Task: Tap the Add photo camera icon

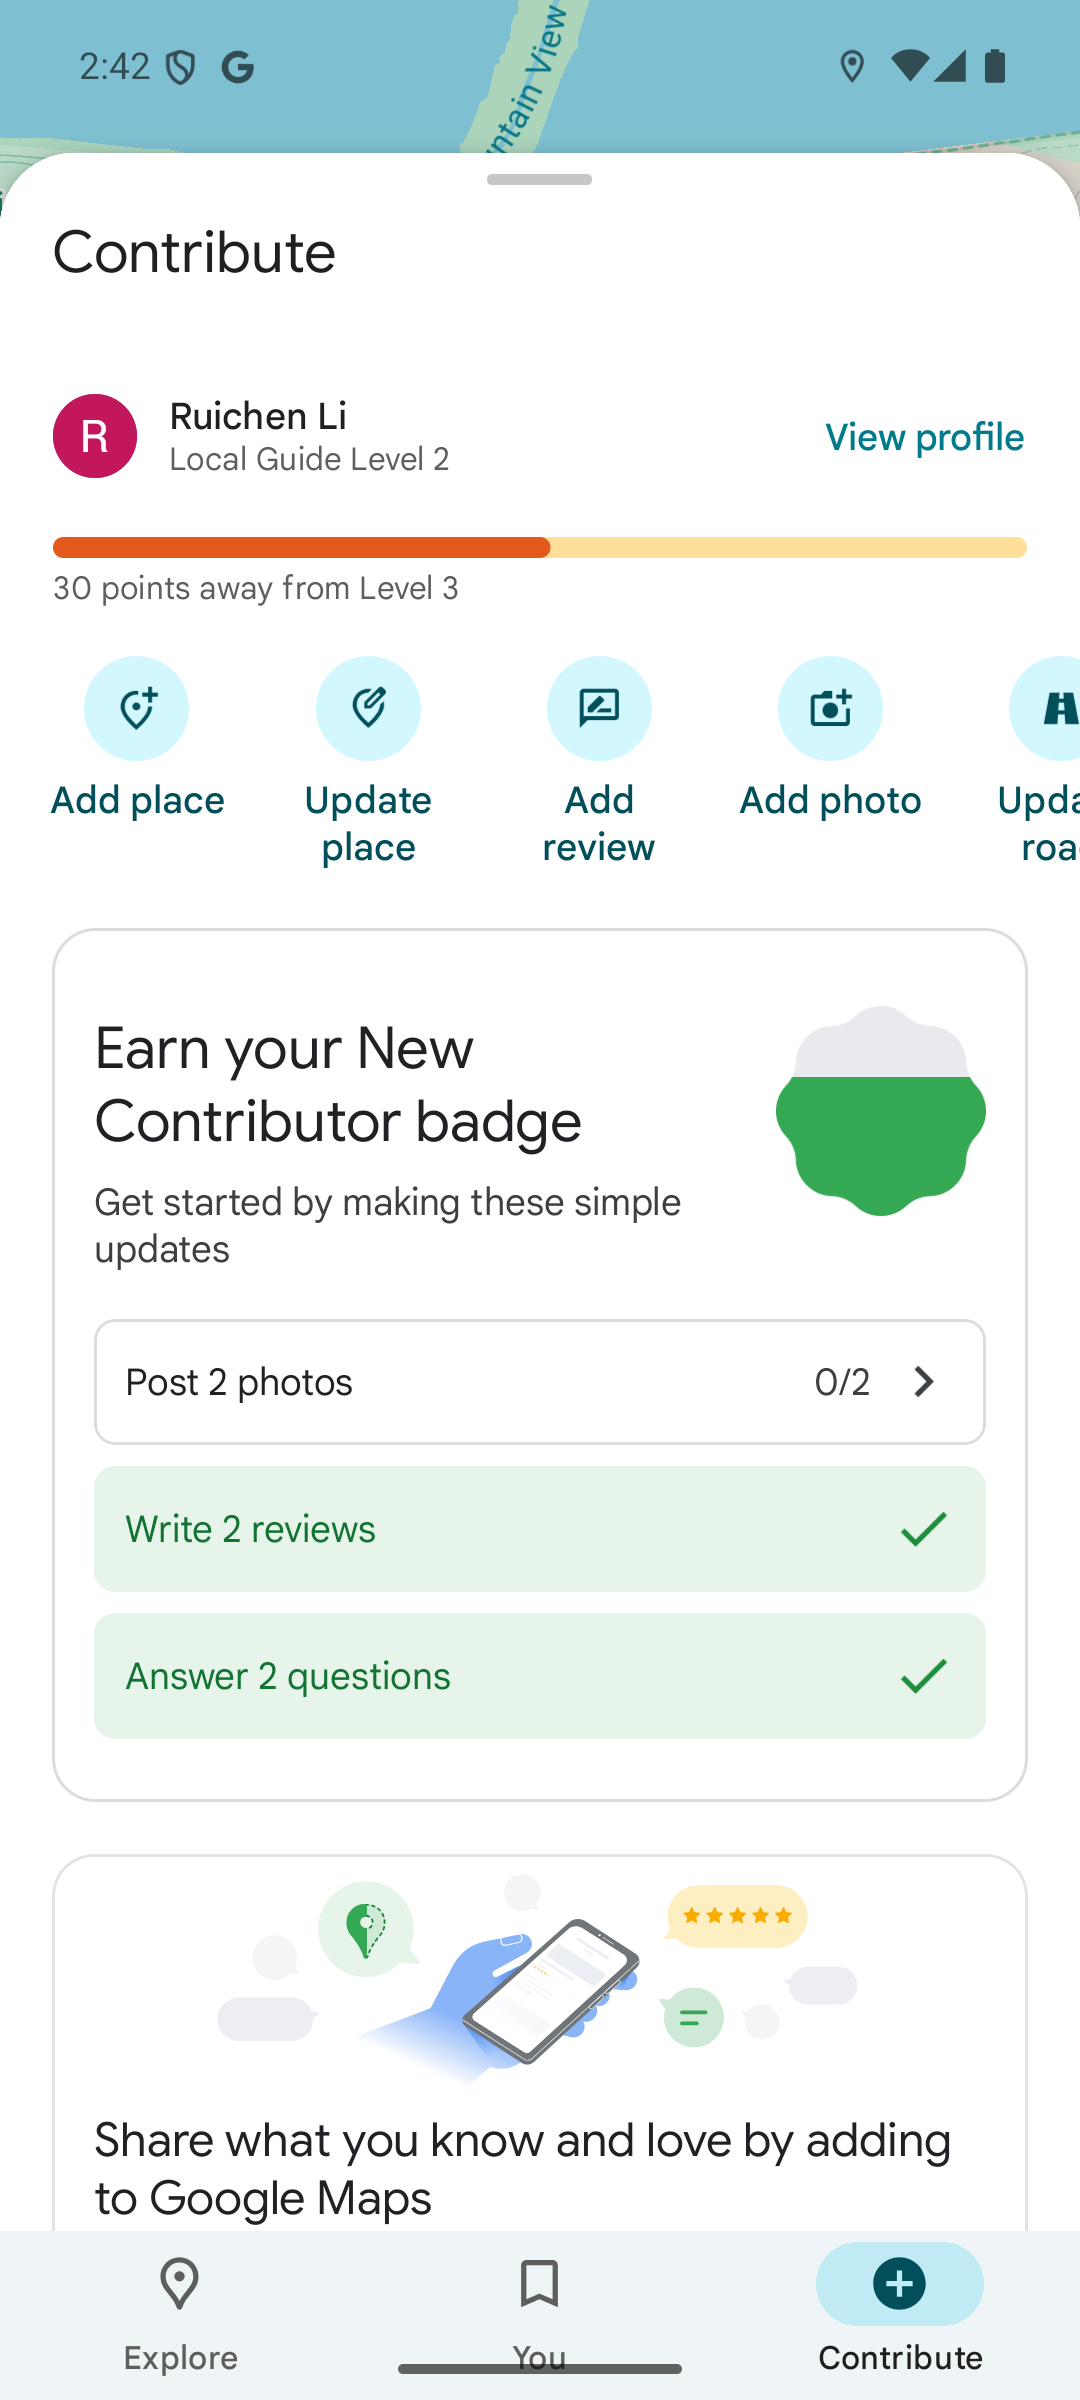Action: [x=830, y=708]
